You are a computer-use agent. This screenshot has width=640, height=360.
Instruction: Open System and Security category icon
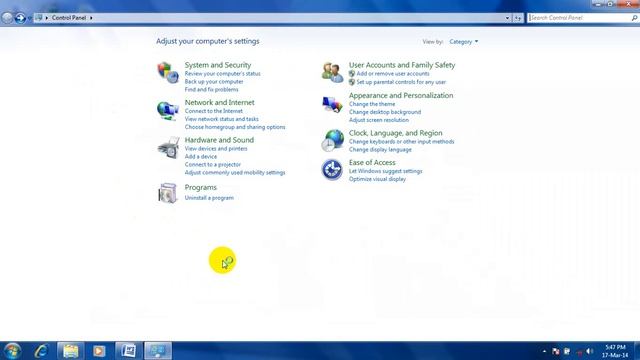coord(168,72)
